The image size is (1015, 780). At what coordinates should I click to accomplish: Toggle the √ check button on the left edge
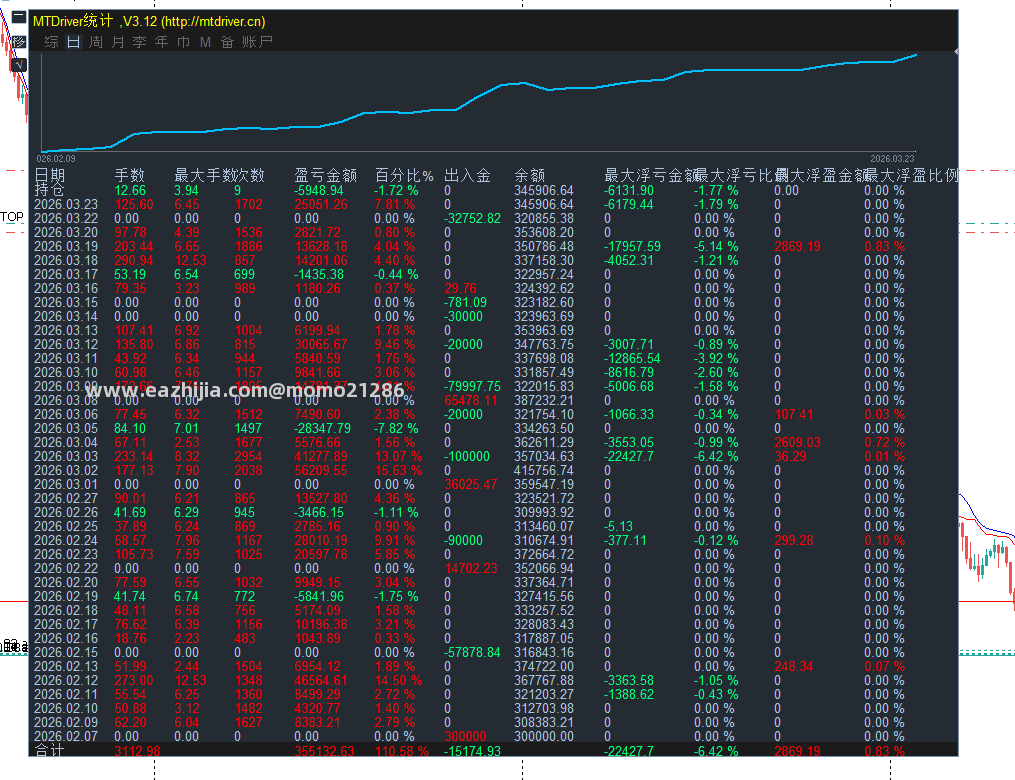[19, 65]
